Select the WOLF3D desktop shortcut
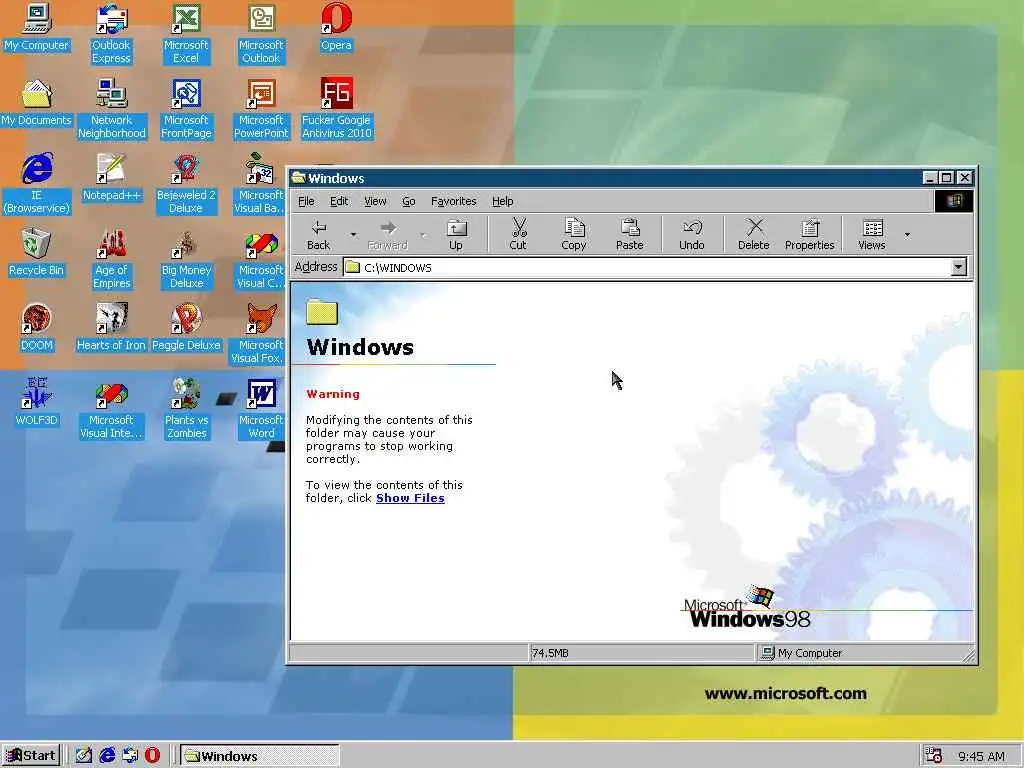This screenshot has height=768, width=1024. (37, 403)
